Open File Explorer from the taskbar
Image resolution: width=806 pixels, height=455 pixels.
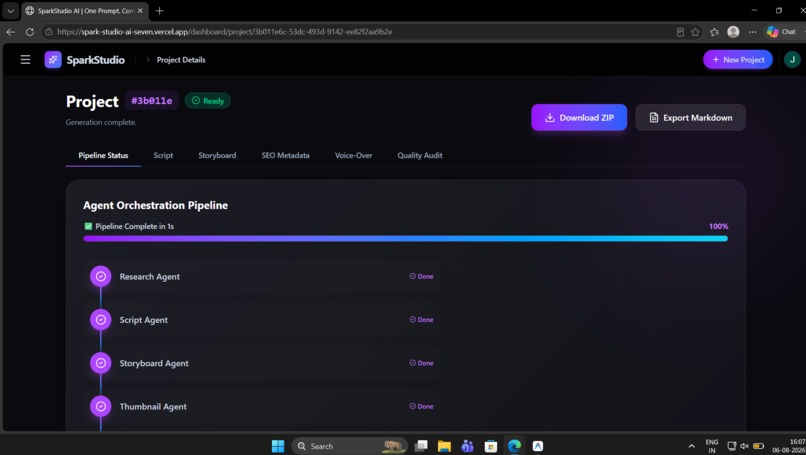pyautogui.click(x=444, y=446)
